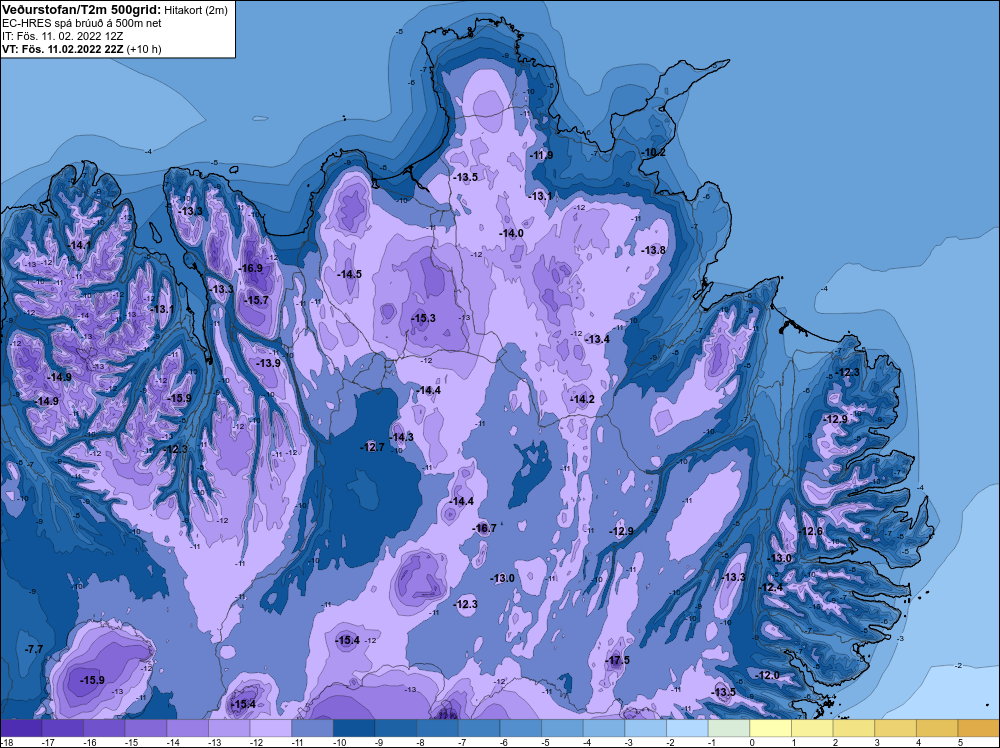Click the legend swatch between 4 and 5
This screenshot has height=748, width=1000.
click(937, 728)
